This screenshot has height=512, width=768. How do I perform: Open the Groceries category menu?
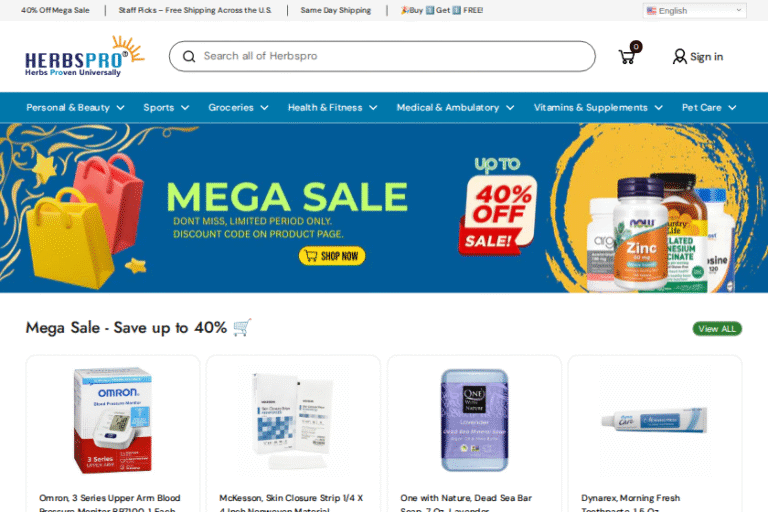coord(238,107)
